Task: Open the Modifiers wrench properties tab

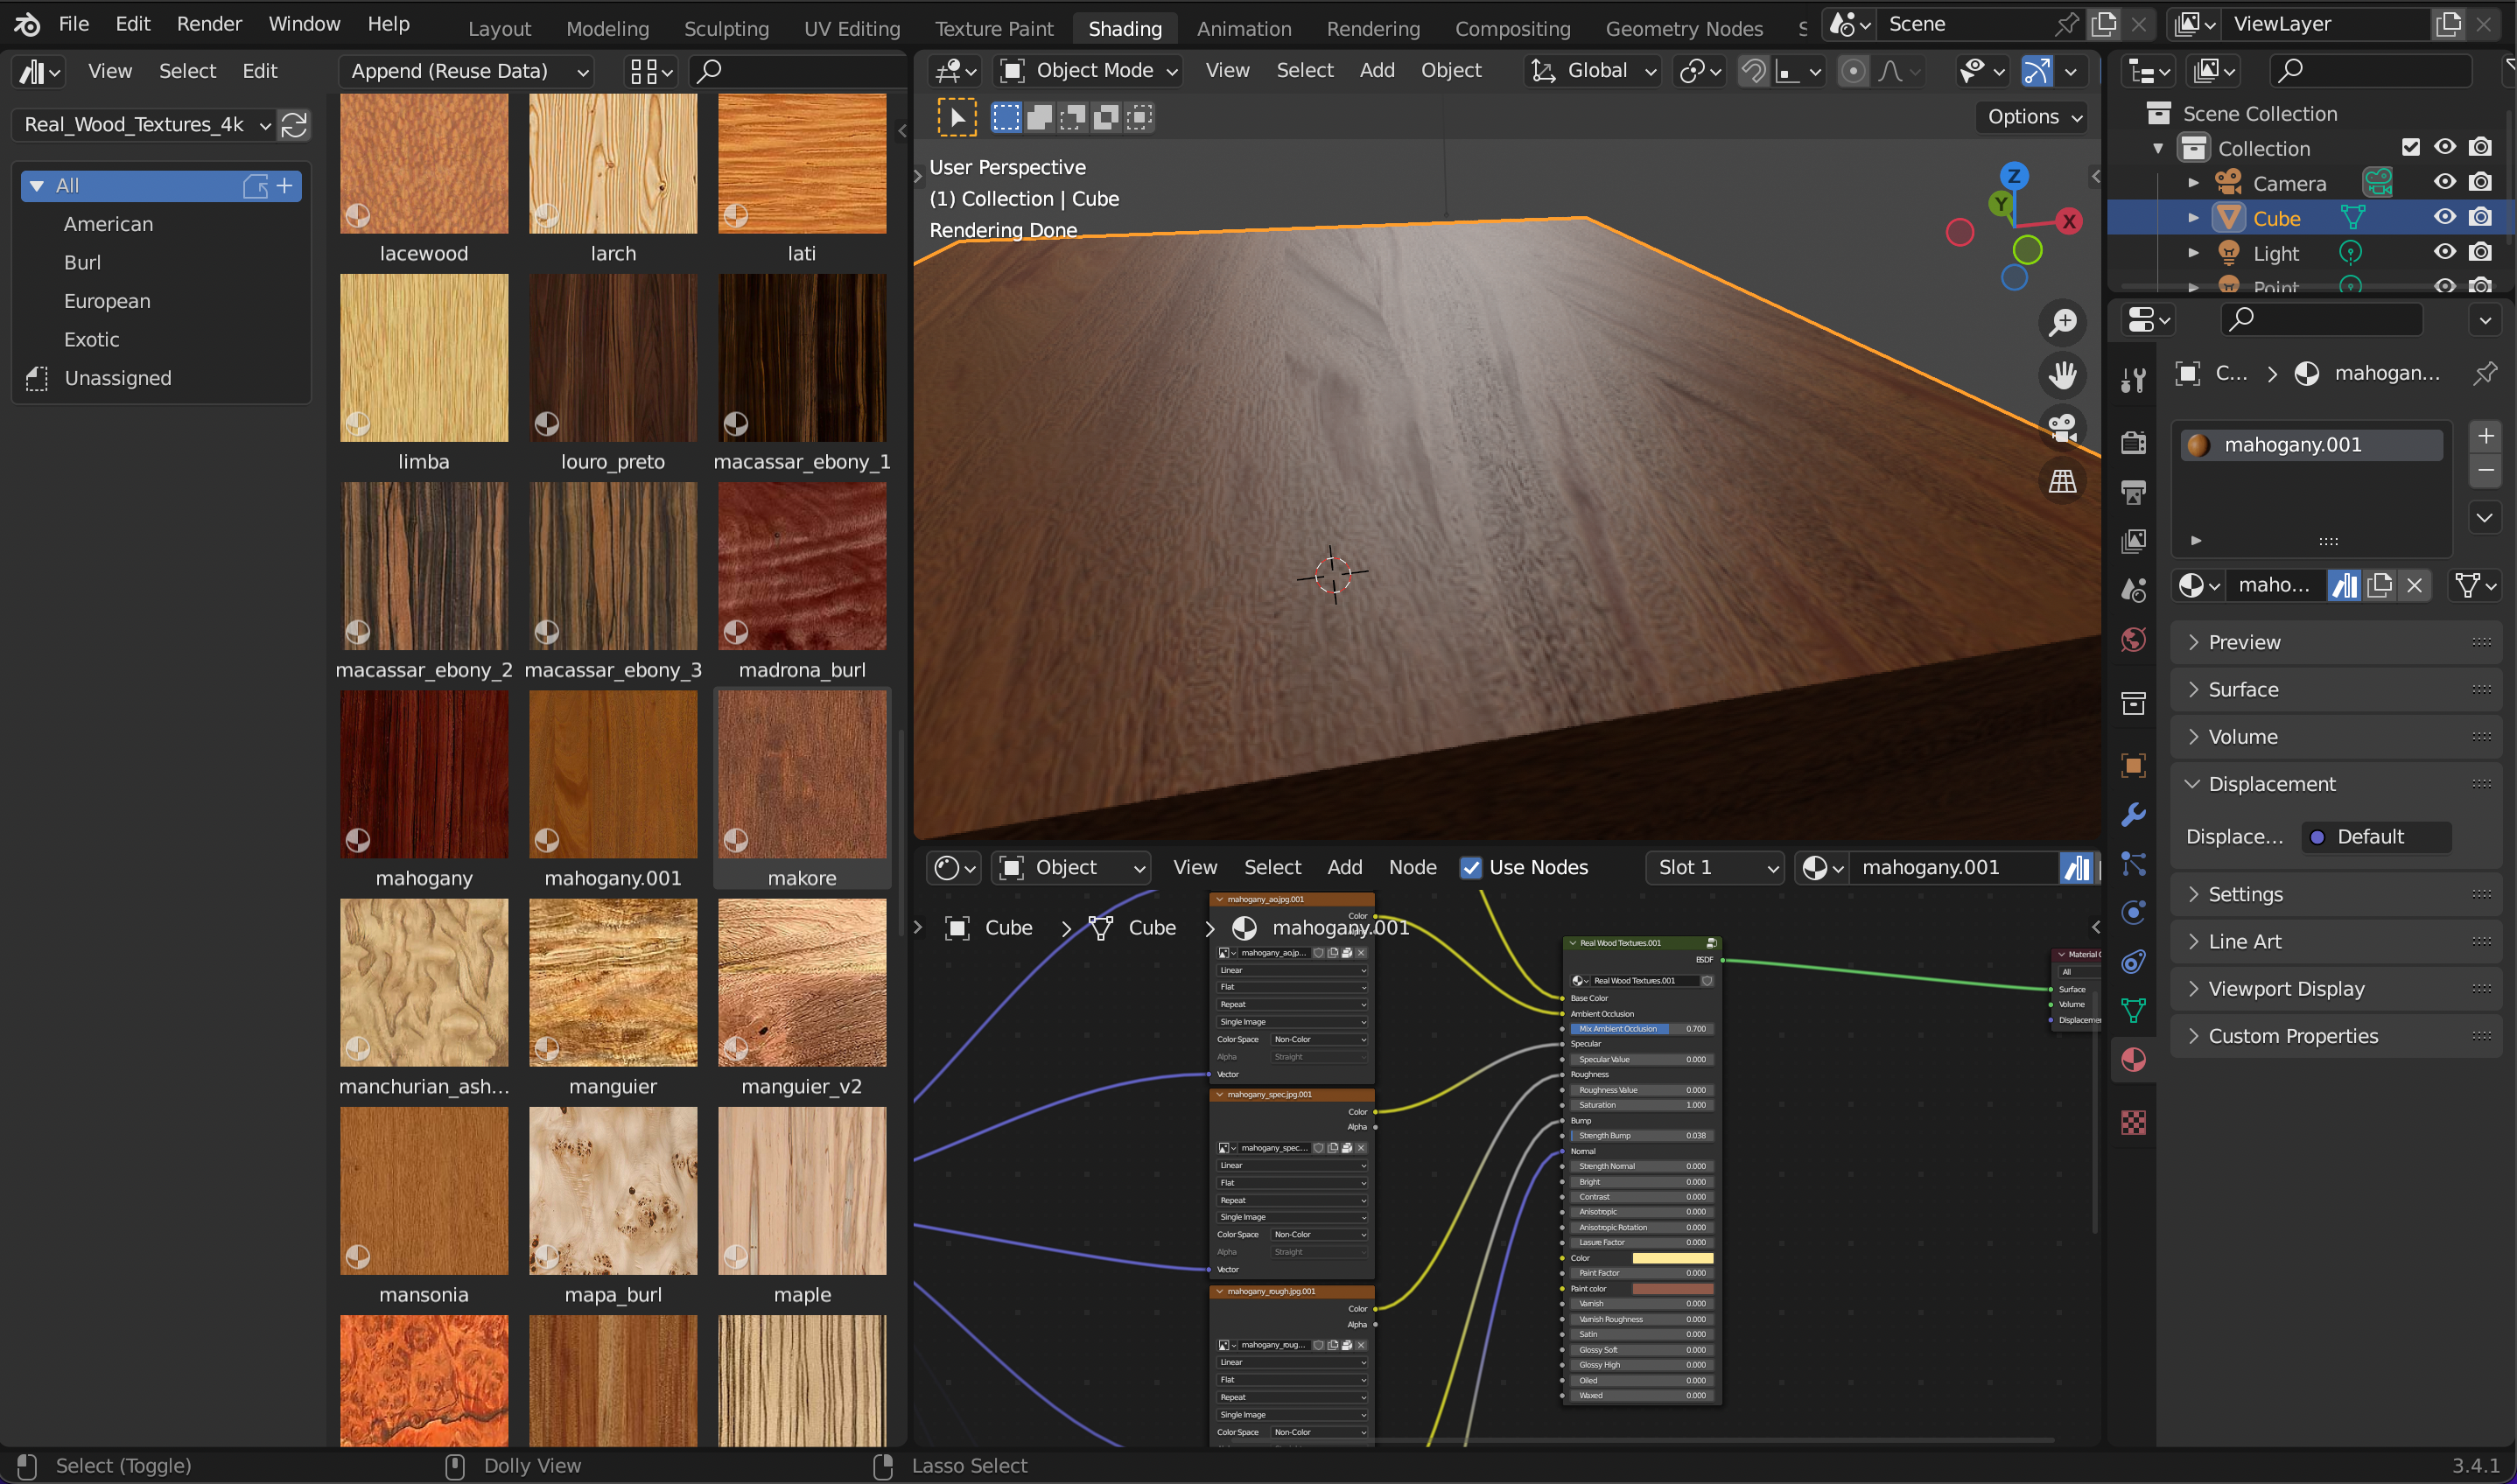Action: coord(2133,814)
